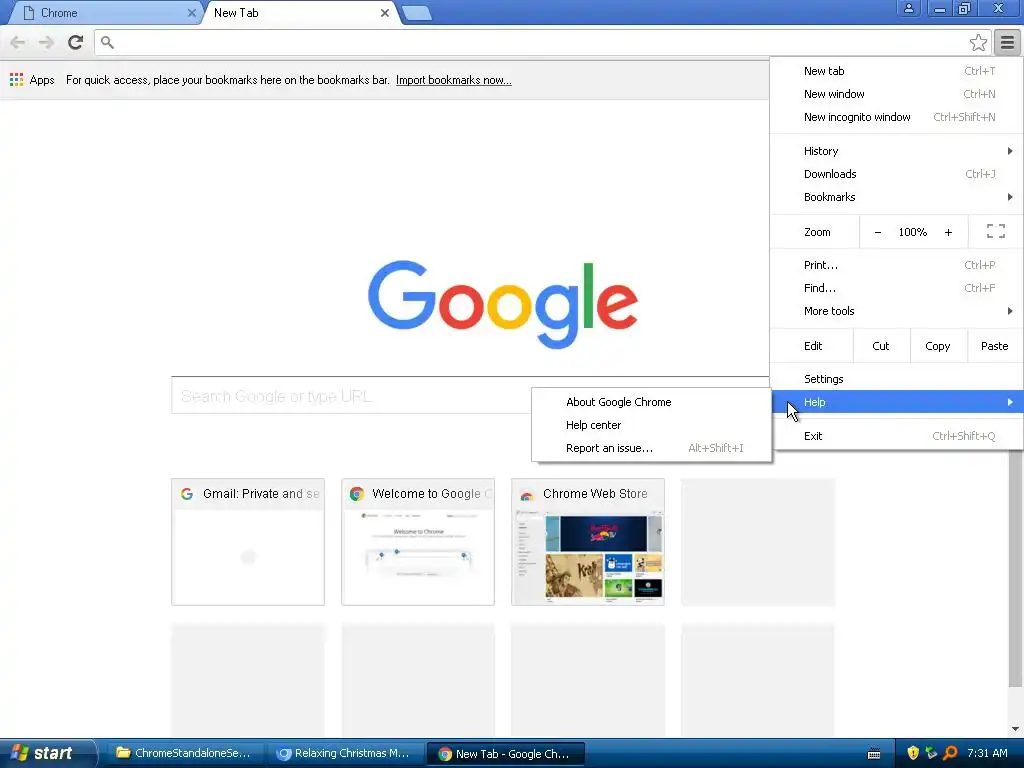Click the Import bookmarks now link

click(x=453, y=80)
